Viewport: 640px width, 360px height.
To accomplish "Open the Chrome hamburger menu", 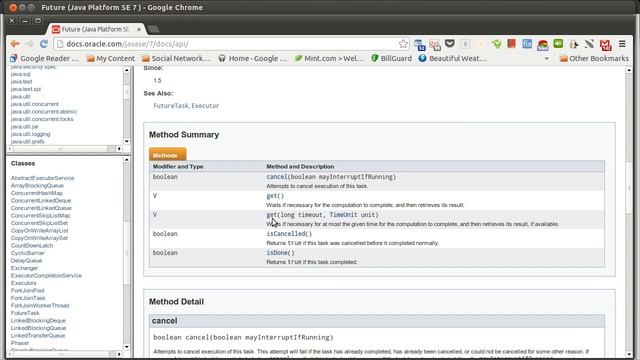I will point(622,44).
